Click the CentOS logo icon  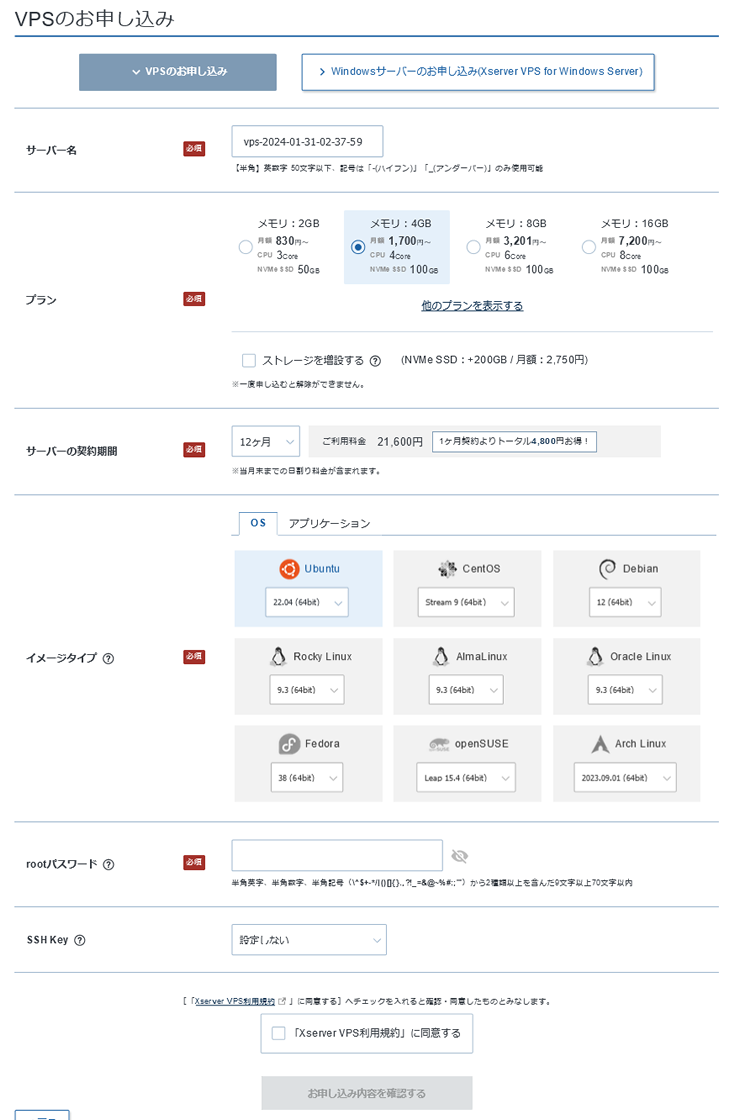tap(447, 569)
